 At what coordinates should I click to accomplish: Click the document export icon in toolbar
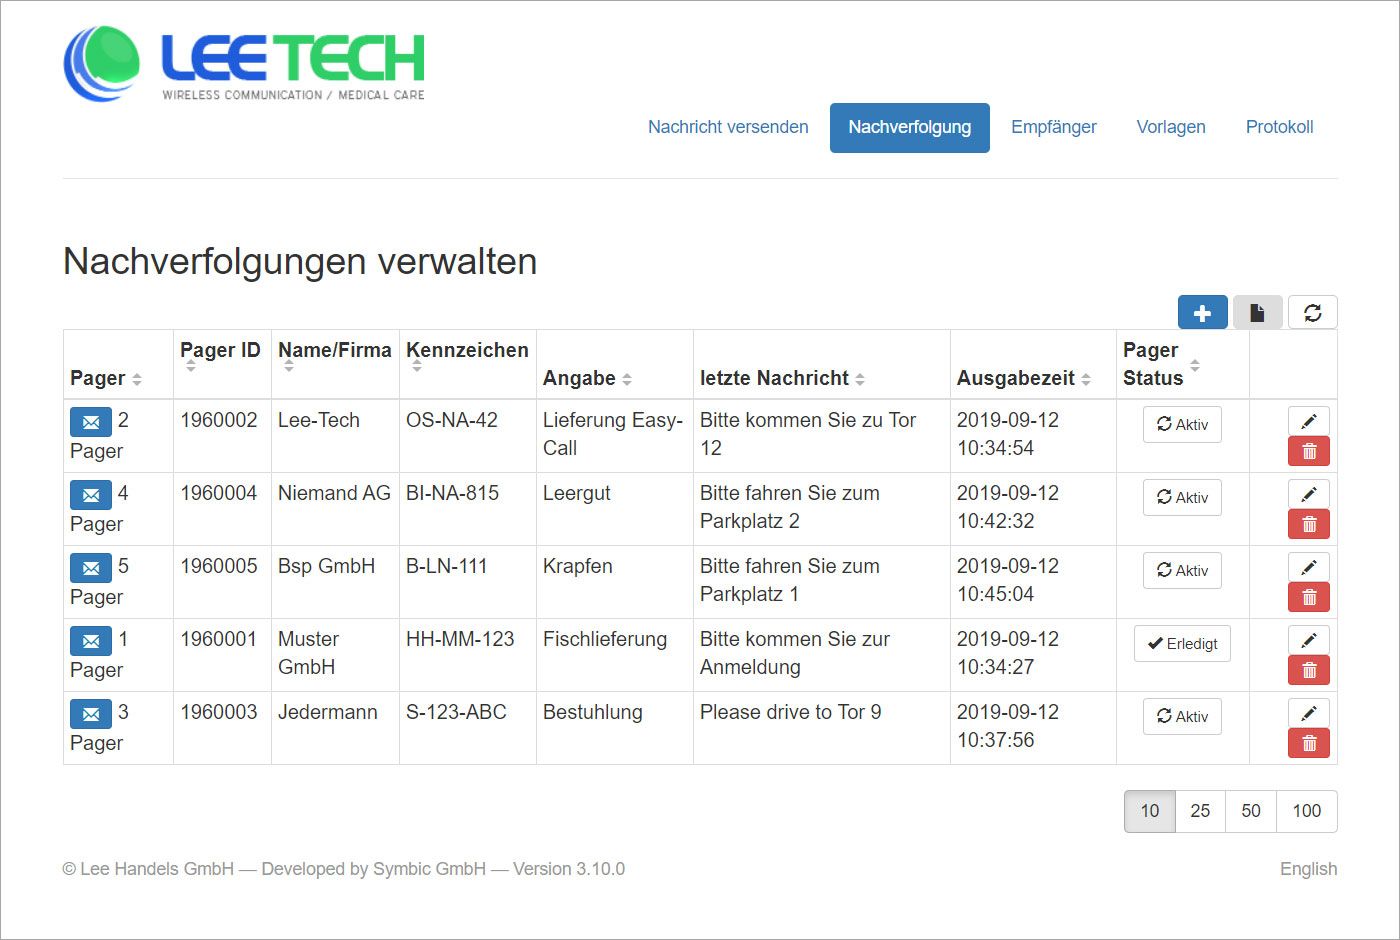click(x=1257, y=312)
